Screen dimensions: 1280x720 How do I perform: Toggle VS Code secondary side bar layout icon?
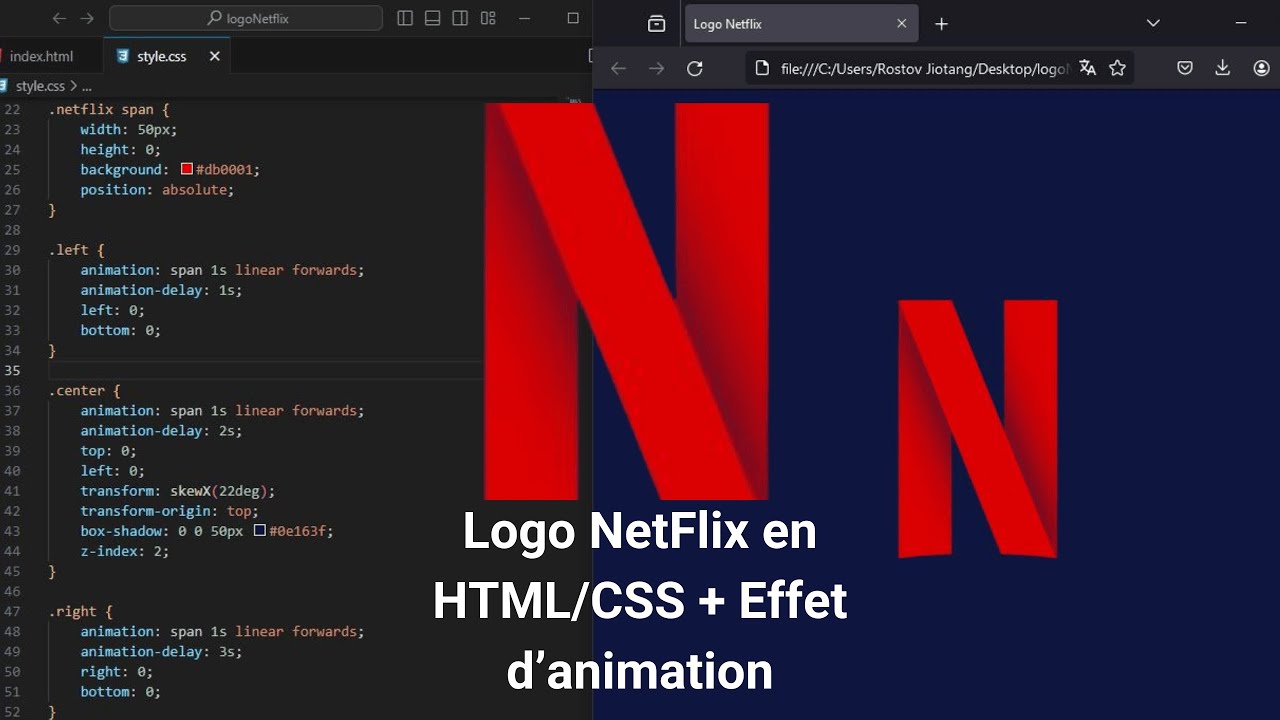[460, 18]
